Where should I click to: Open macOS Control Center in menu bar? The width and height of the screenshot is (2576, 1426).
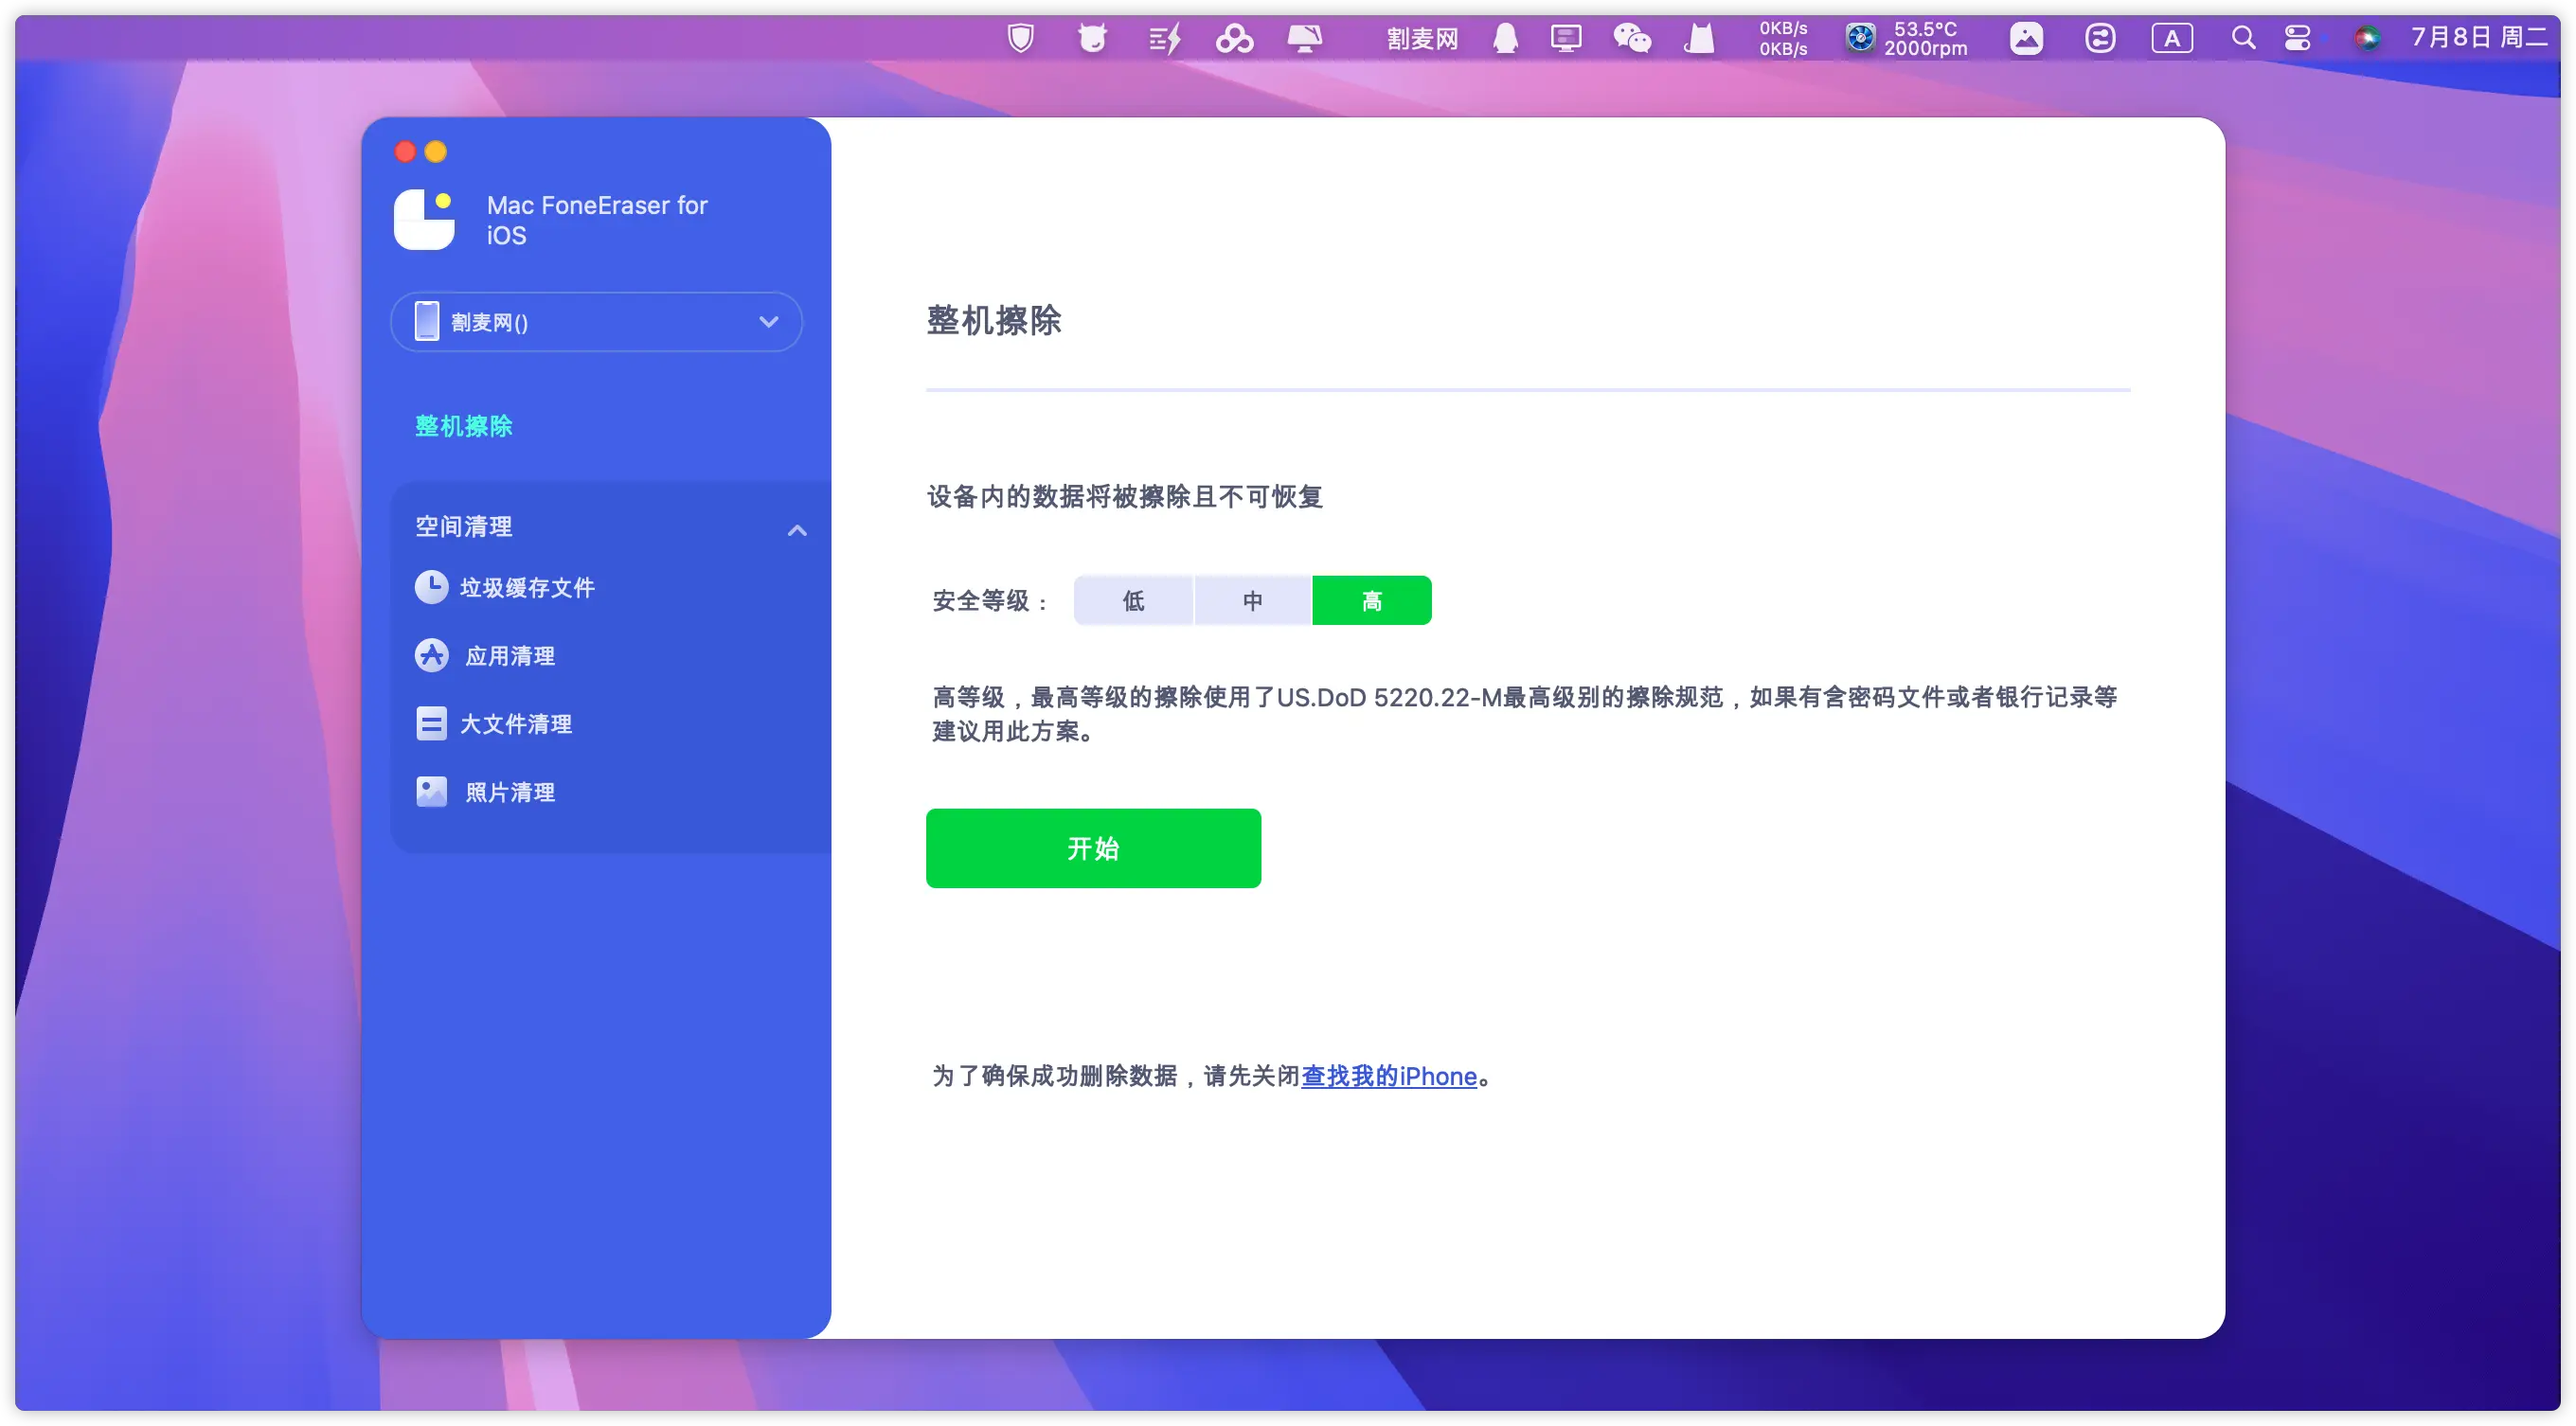[x=2297, y=39]
